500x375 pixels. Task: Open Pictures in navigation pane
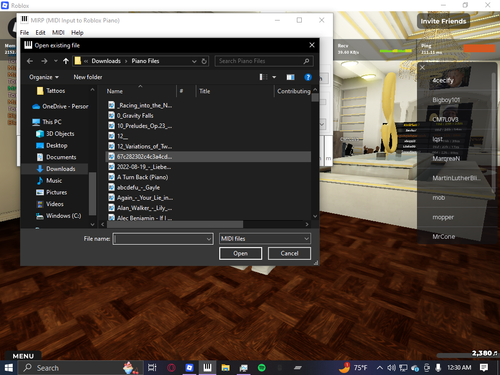tap(52, 192)
